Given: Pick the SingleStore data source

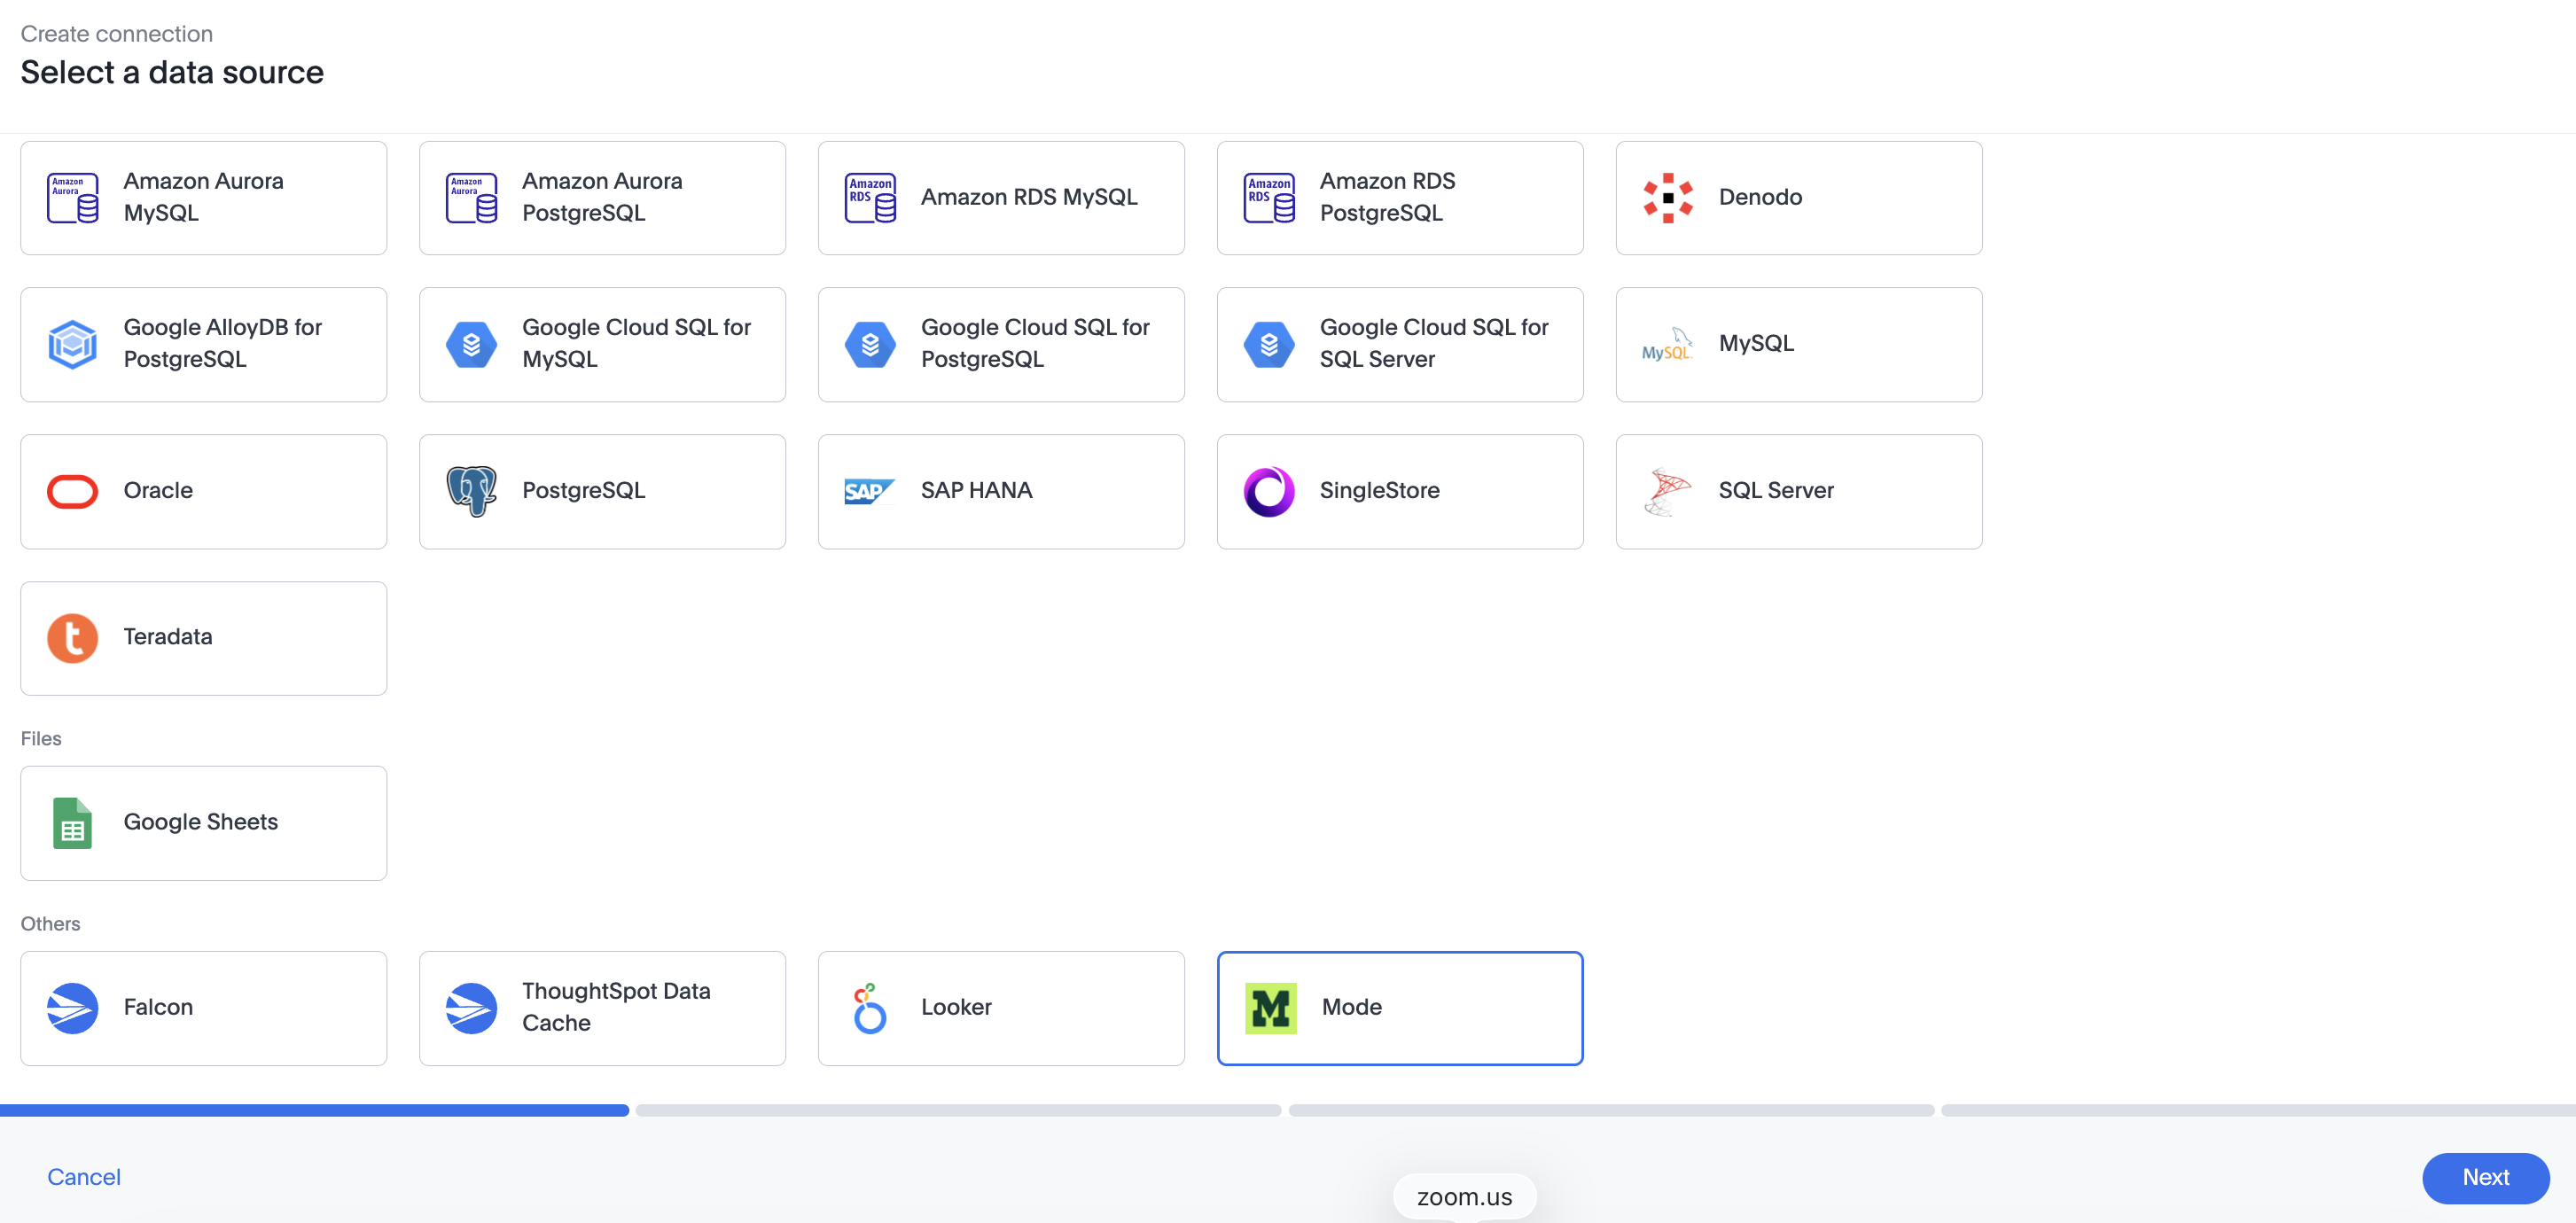Looking at the screenshot, I should click(x=1399, y=491).
